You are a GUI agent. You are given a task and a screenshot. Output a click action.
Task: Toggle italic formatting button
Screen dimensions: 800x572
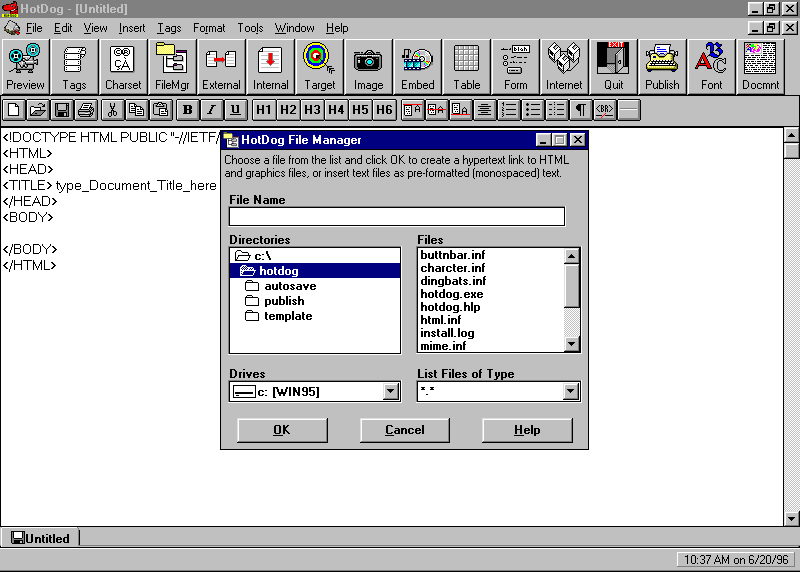coord(211,110)
